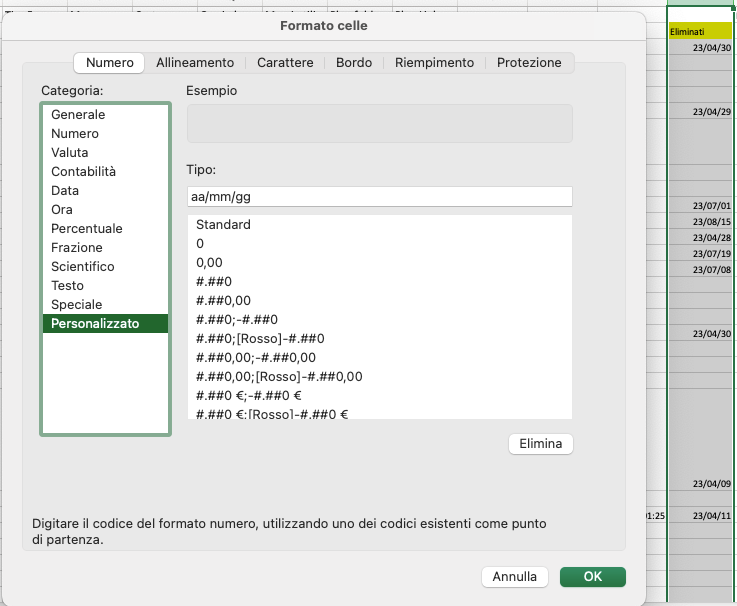Switch to the Numero tab
The height and width of the screenshot is (606, 737).
click(x=109, y=63)
